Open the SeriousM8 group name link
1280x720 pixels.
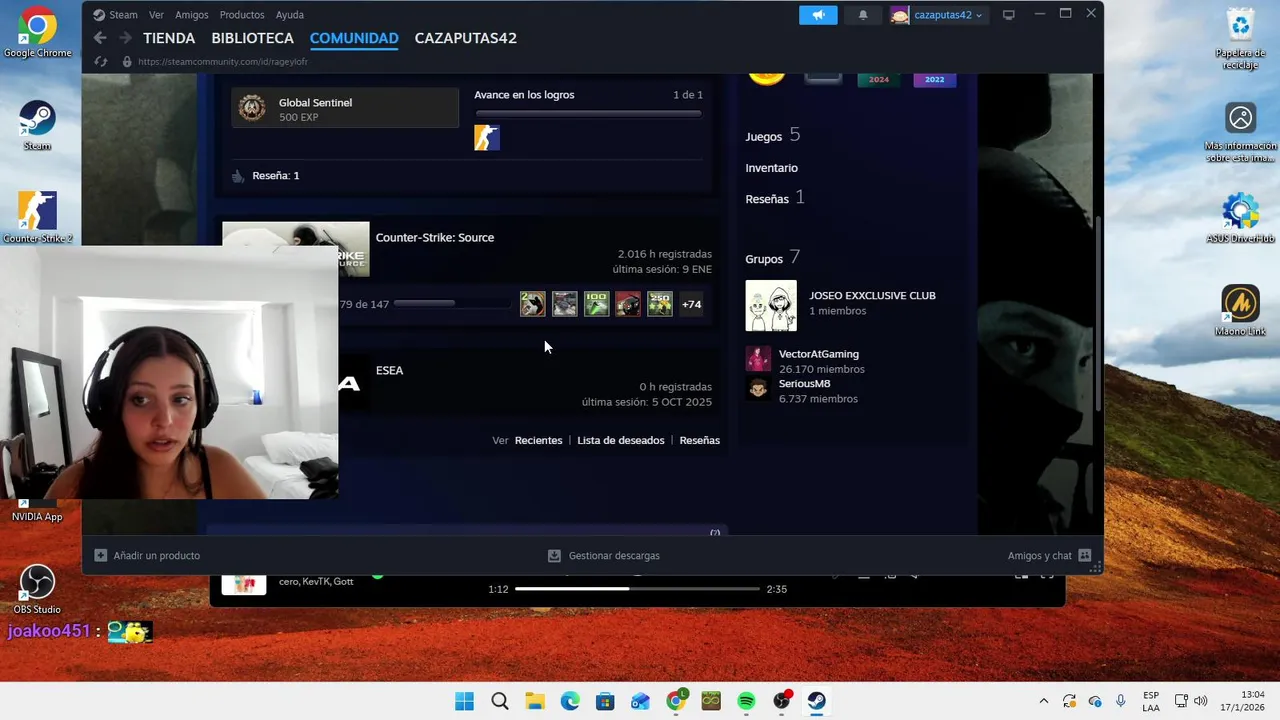coord(805,384)
